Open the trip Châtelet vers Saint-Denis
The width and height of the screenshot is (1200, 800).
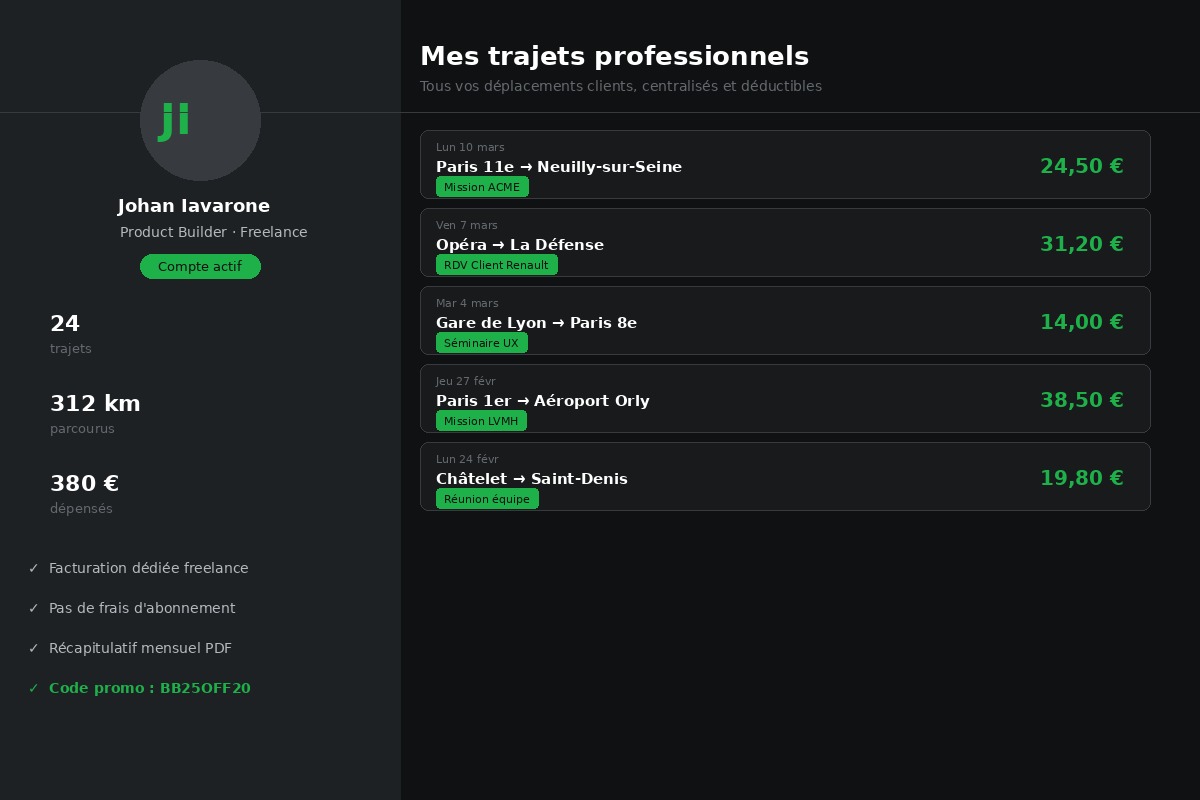785,477
